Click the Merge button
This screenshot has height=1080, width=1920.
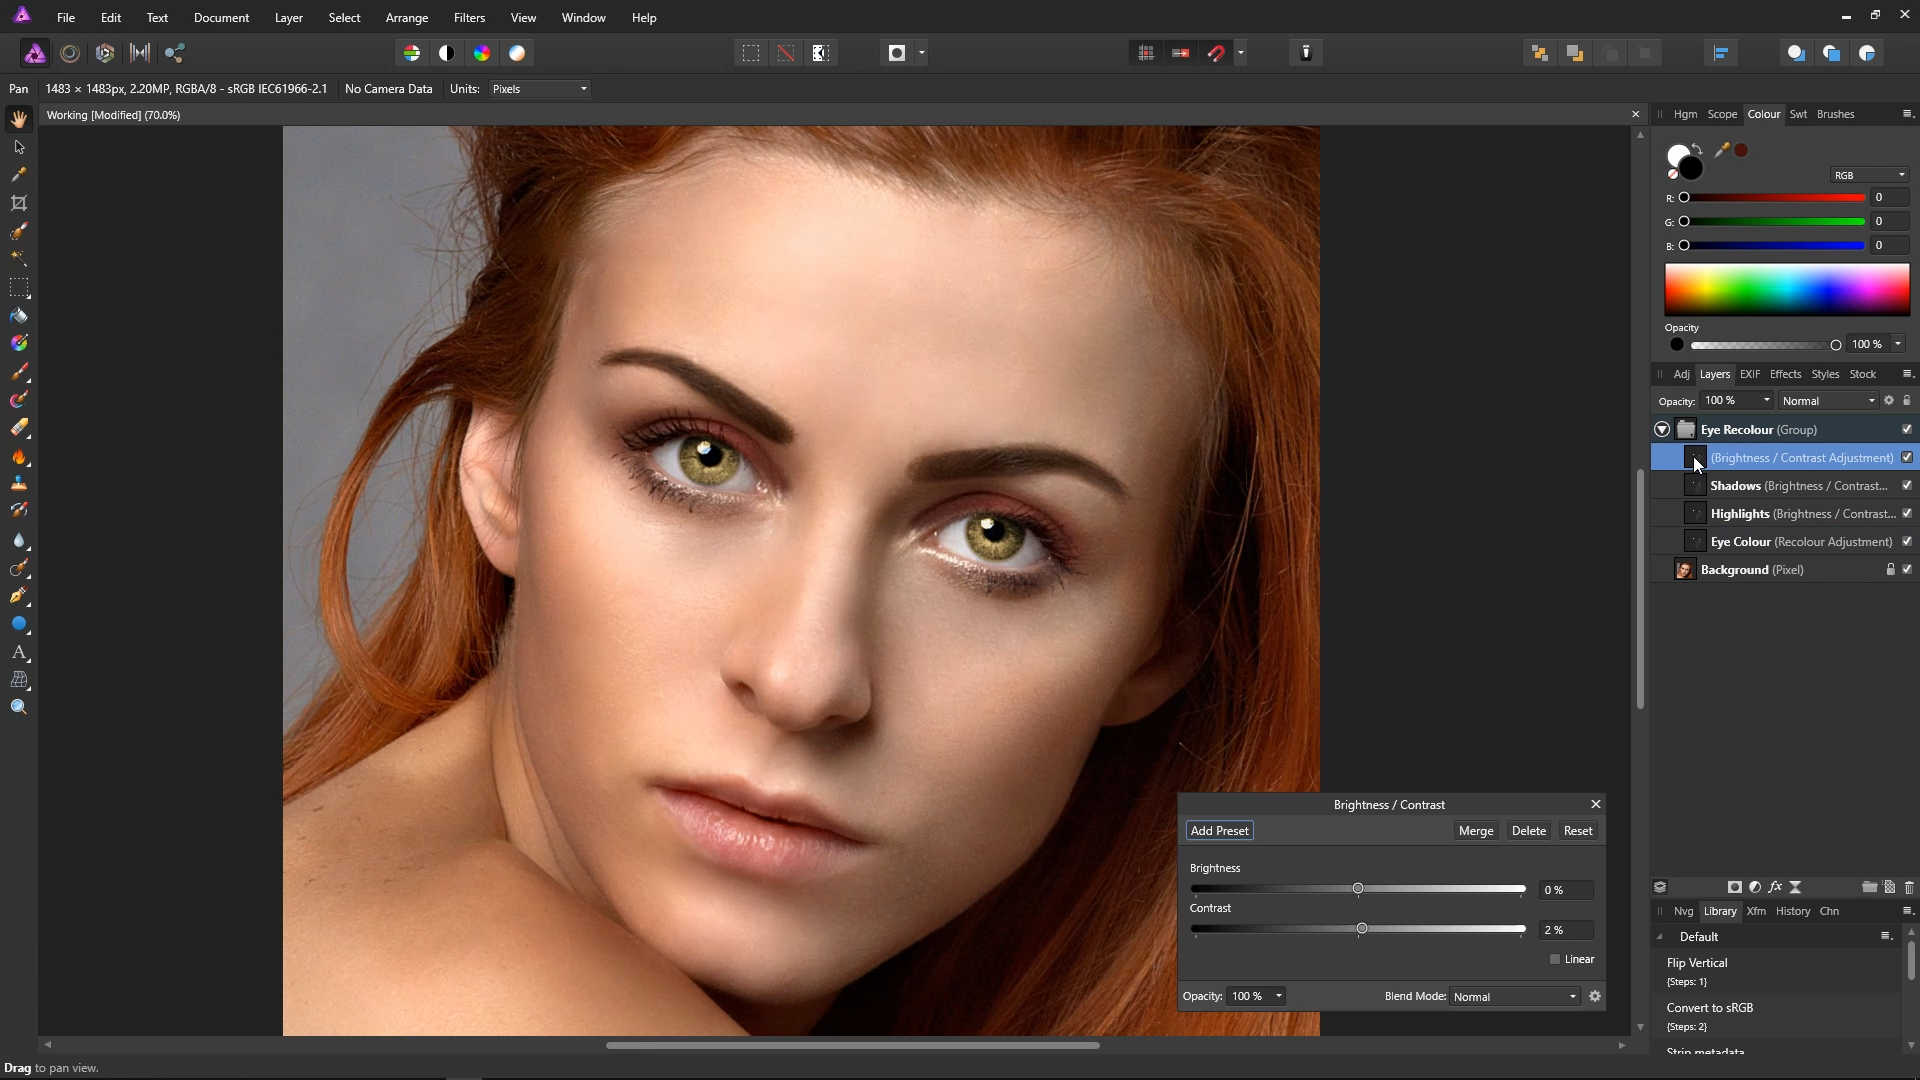tap(1475, 831)
